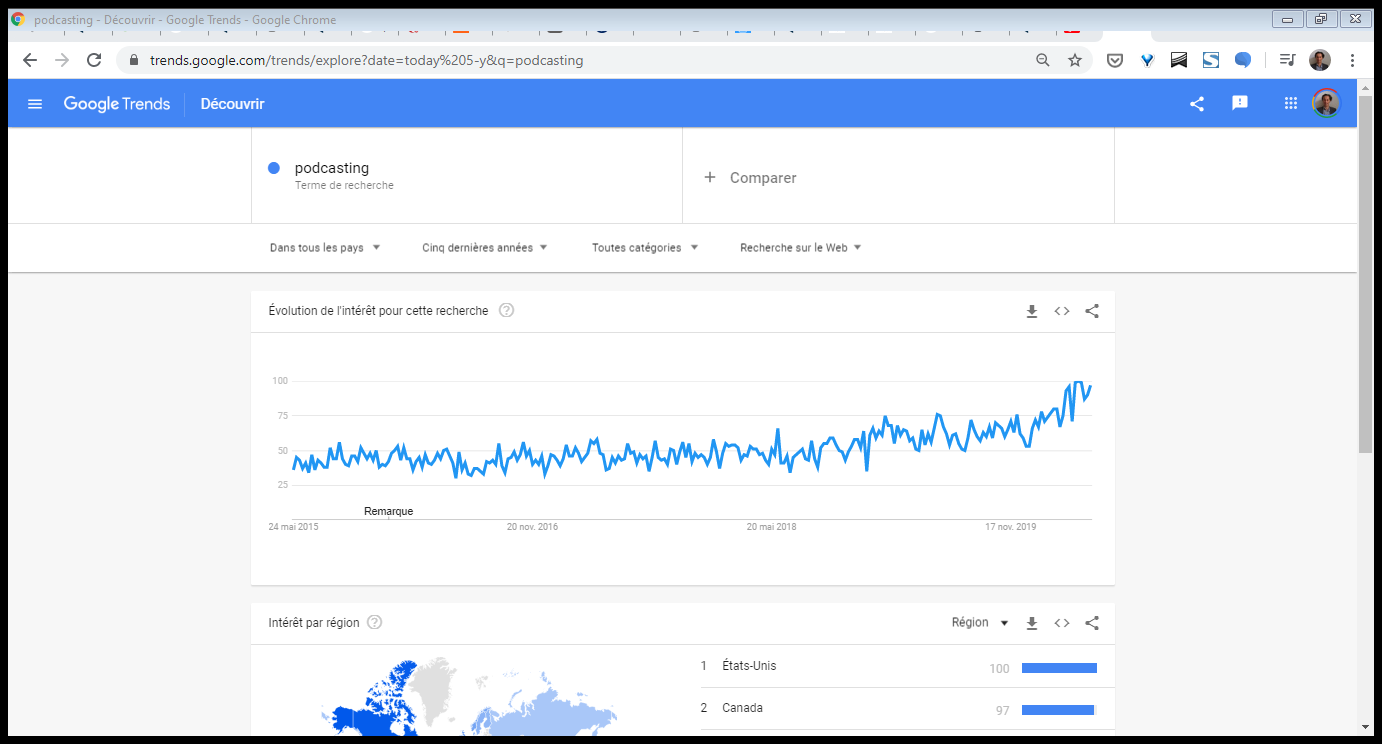Open Chrome profile avatar in toolbar
Viewport: 1382px width, 744px height.
click(x=1320, y=60)
